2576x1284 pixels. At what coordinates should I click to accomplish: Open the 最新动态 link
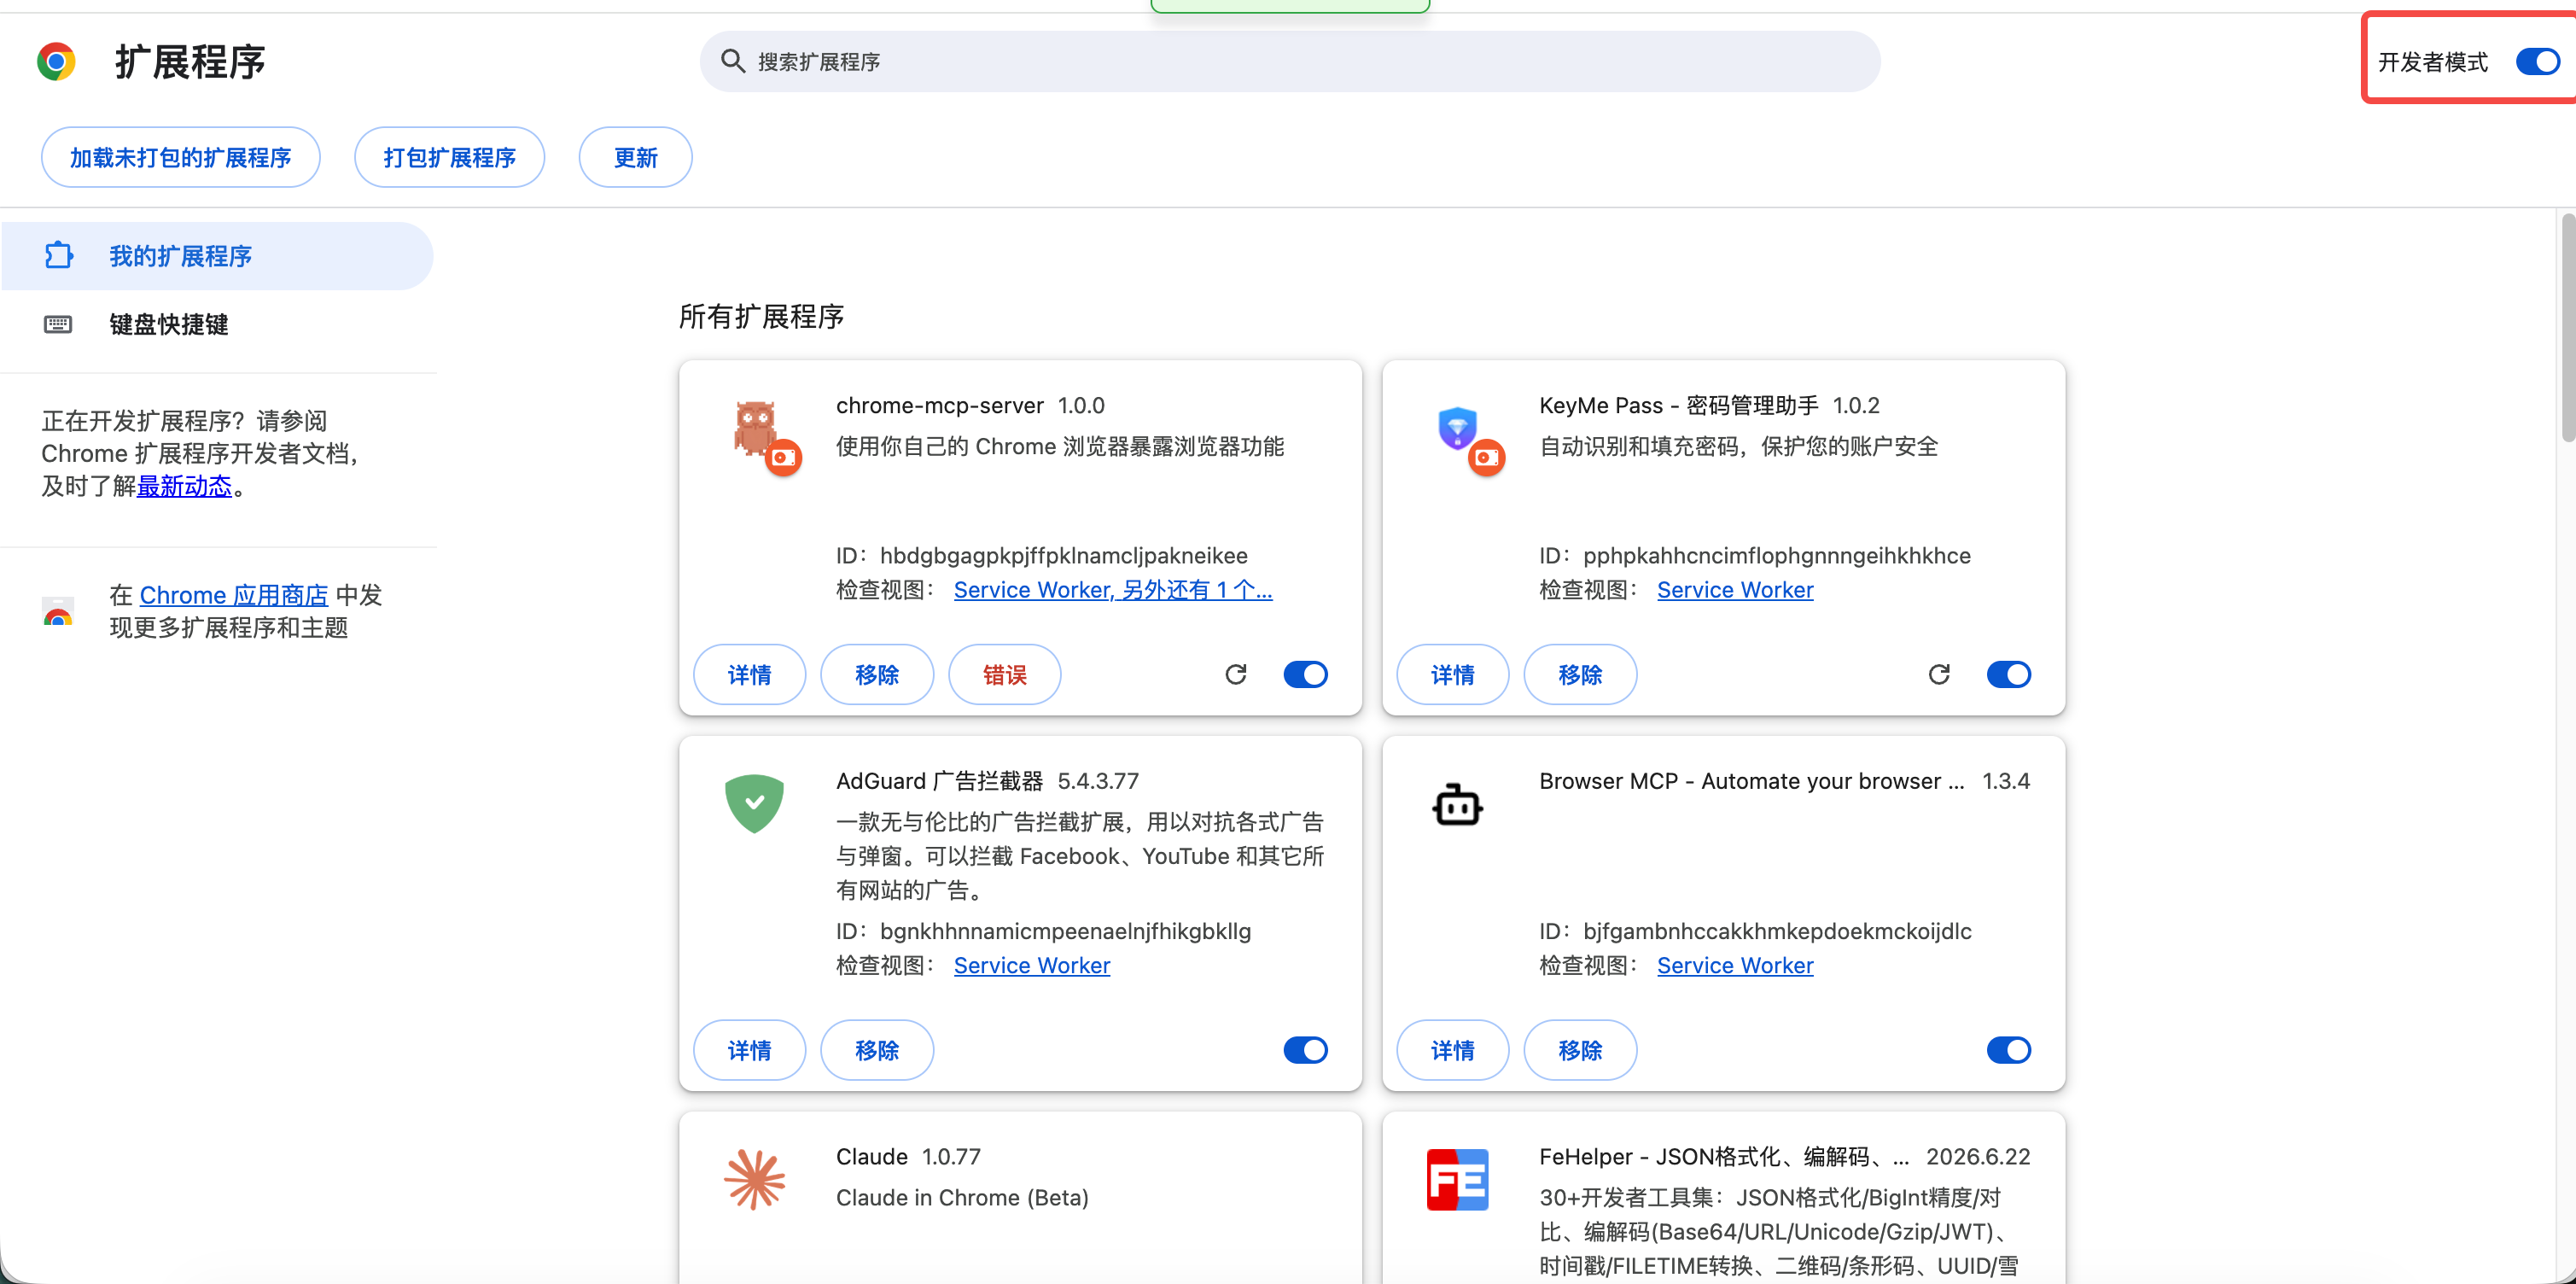pos(184,486)
